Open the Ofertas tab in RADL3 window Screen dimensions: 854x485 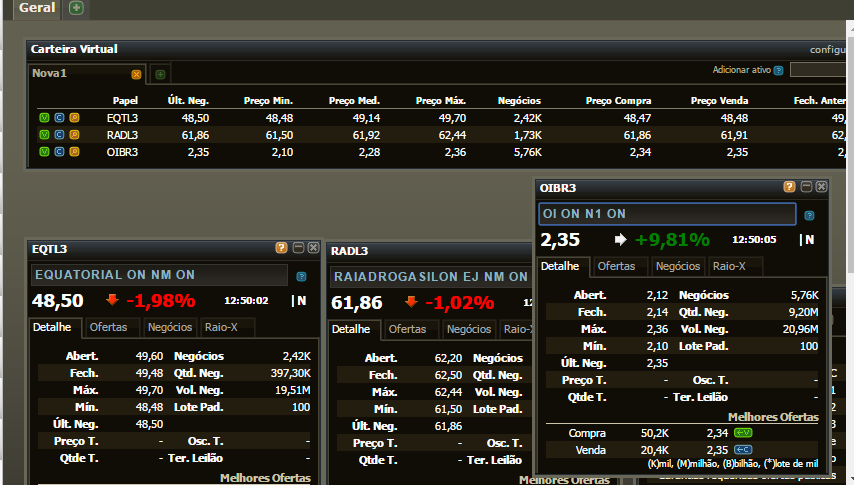tap(407, 329)
